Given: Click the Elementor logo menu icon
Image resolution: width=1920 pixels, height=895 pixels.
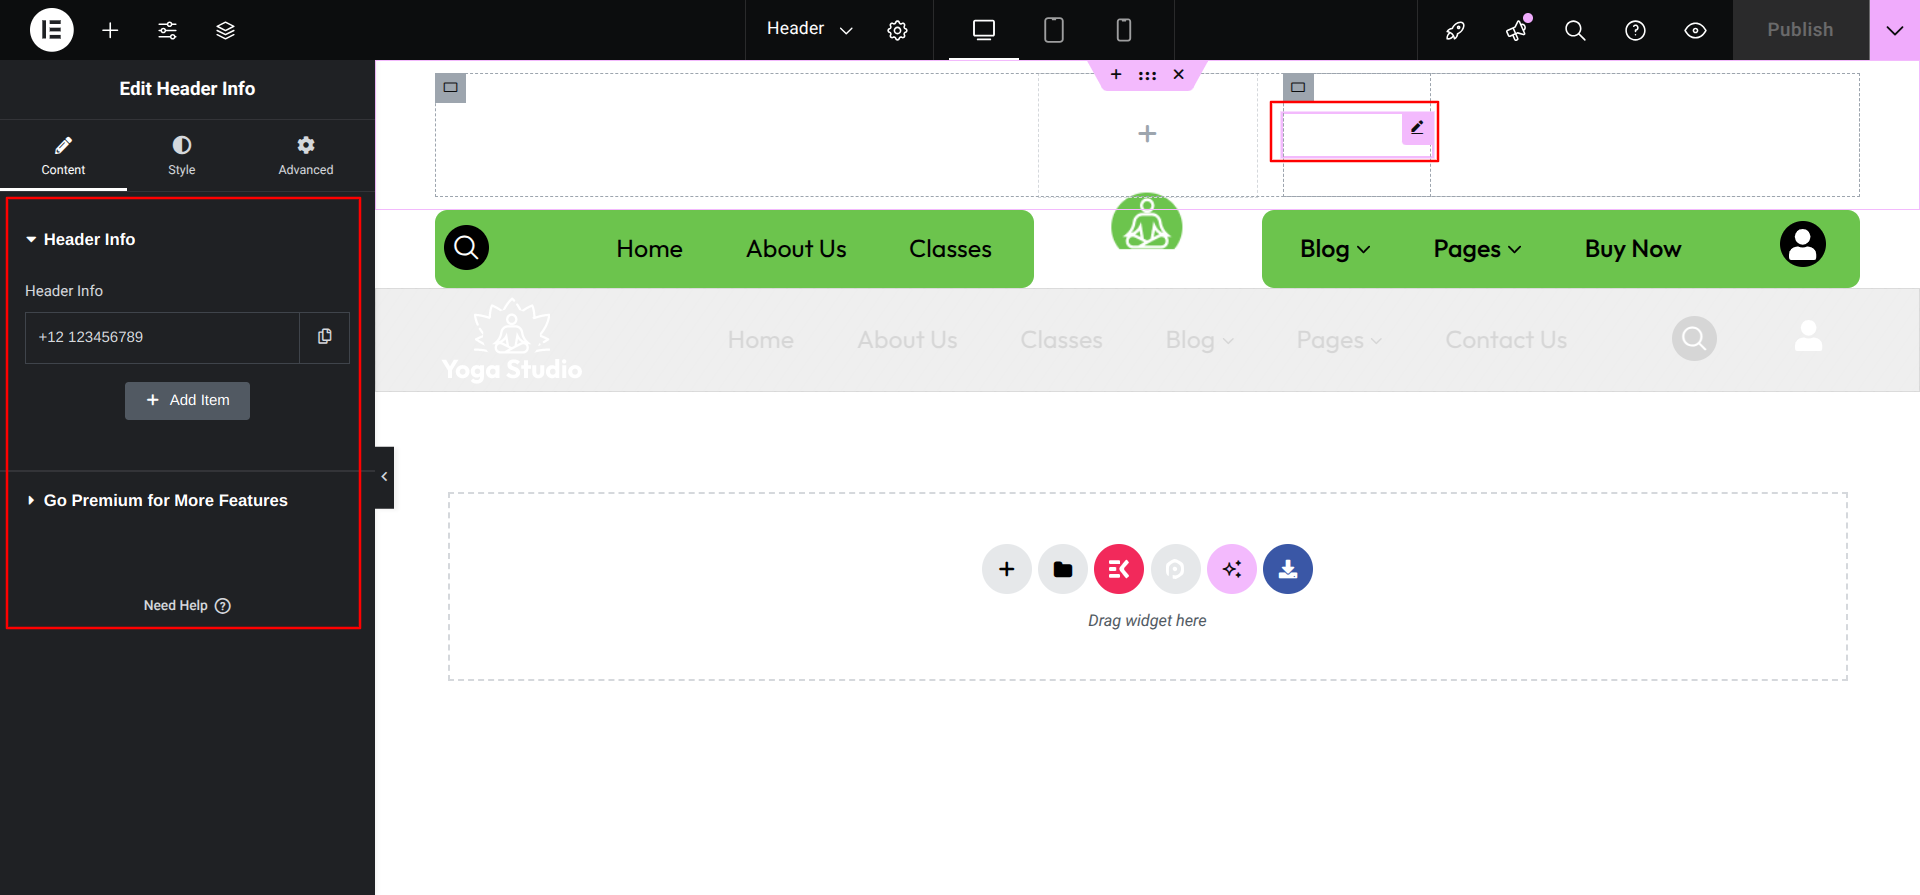Looking at the screenshot, I should 52,30.
